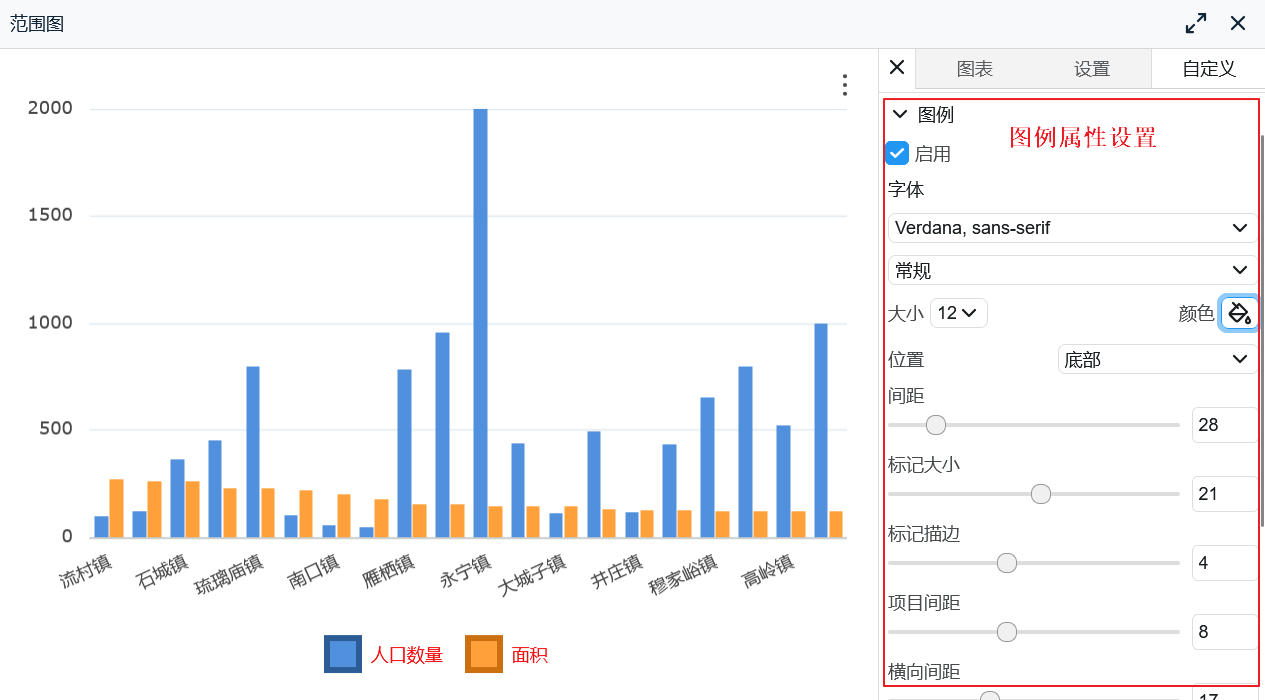
Task: Open the chart's three-dot options menu
Action: (x=845, y=85)
